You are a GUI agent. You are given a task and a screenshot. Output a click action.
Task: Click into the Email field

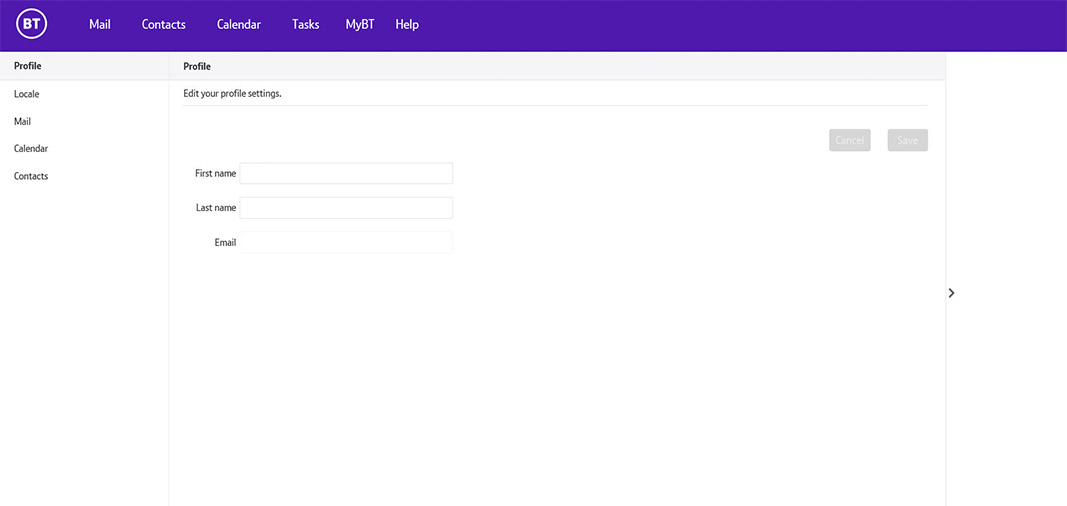click(346, 242)
